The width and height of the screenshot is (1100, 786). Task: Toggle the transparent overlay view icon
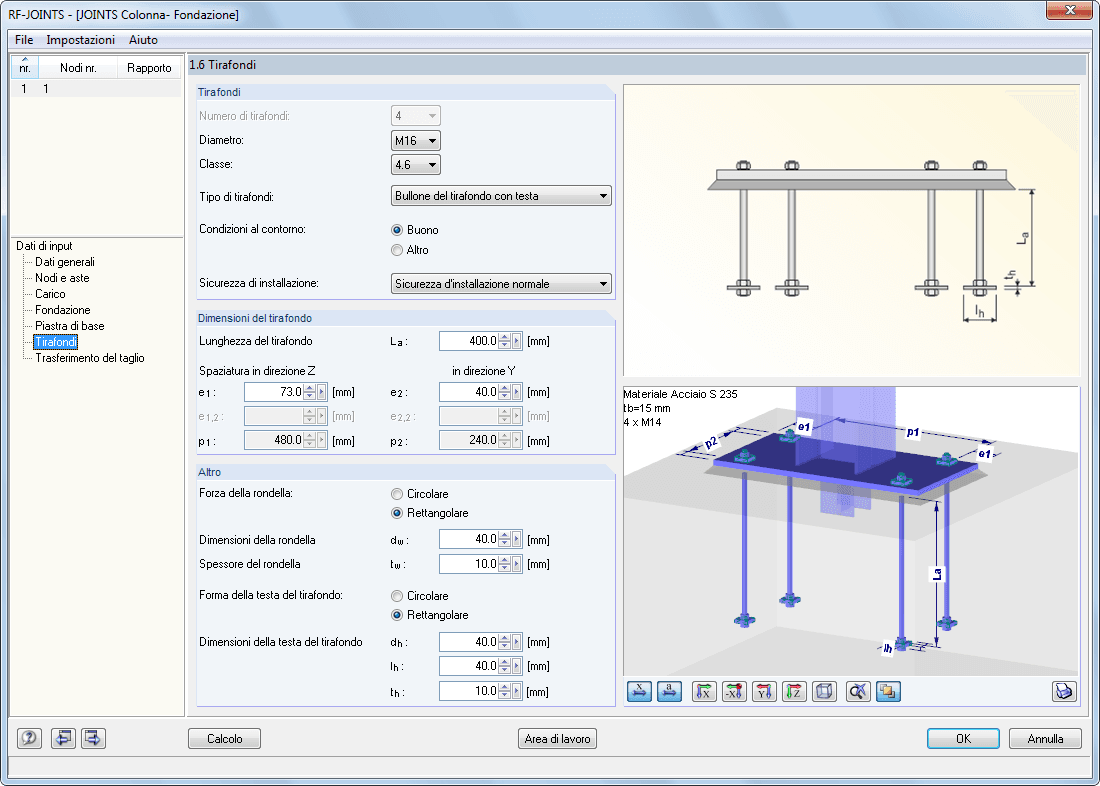pos(888,692)
